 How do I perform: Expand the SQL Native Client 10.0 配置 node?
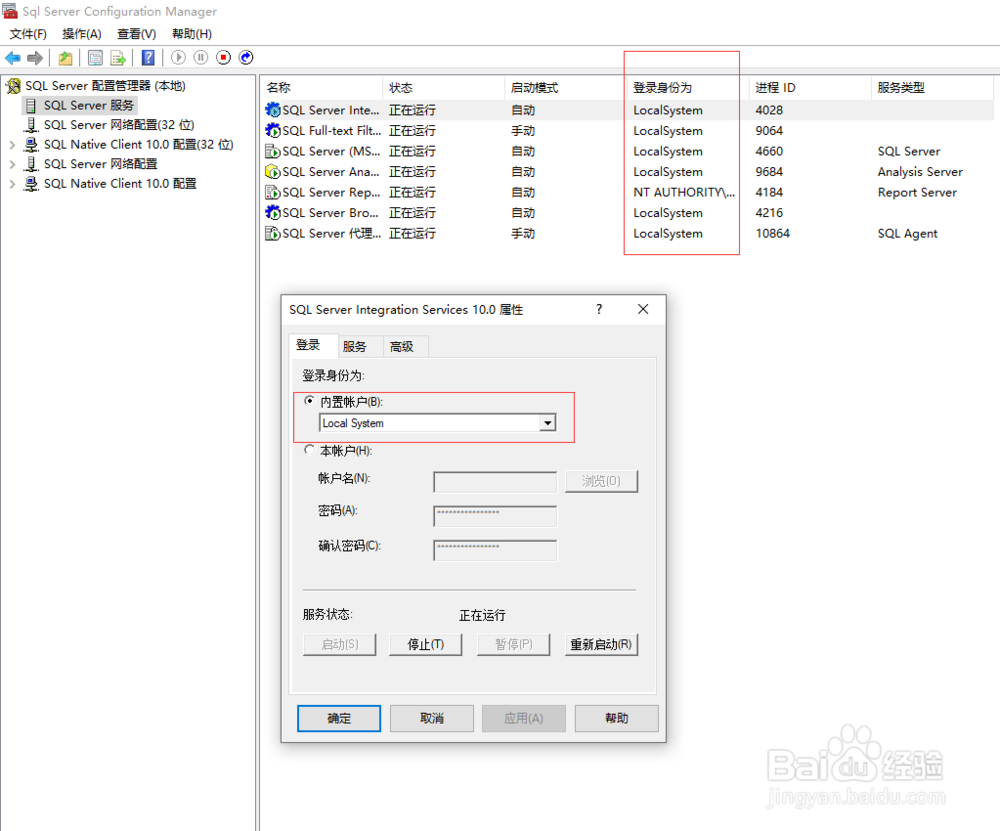12,184
